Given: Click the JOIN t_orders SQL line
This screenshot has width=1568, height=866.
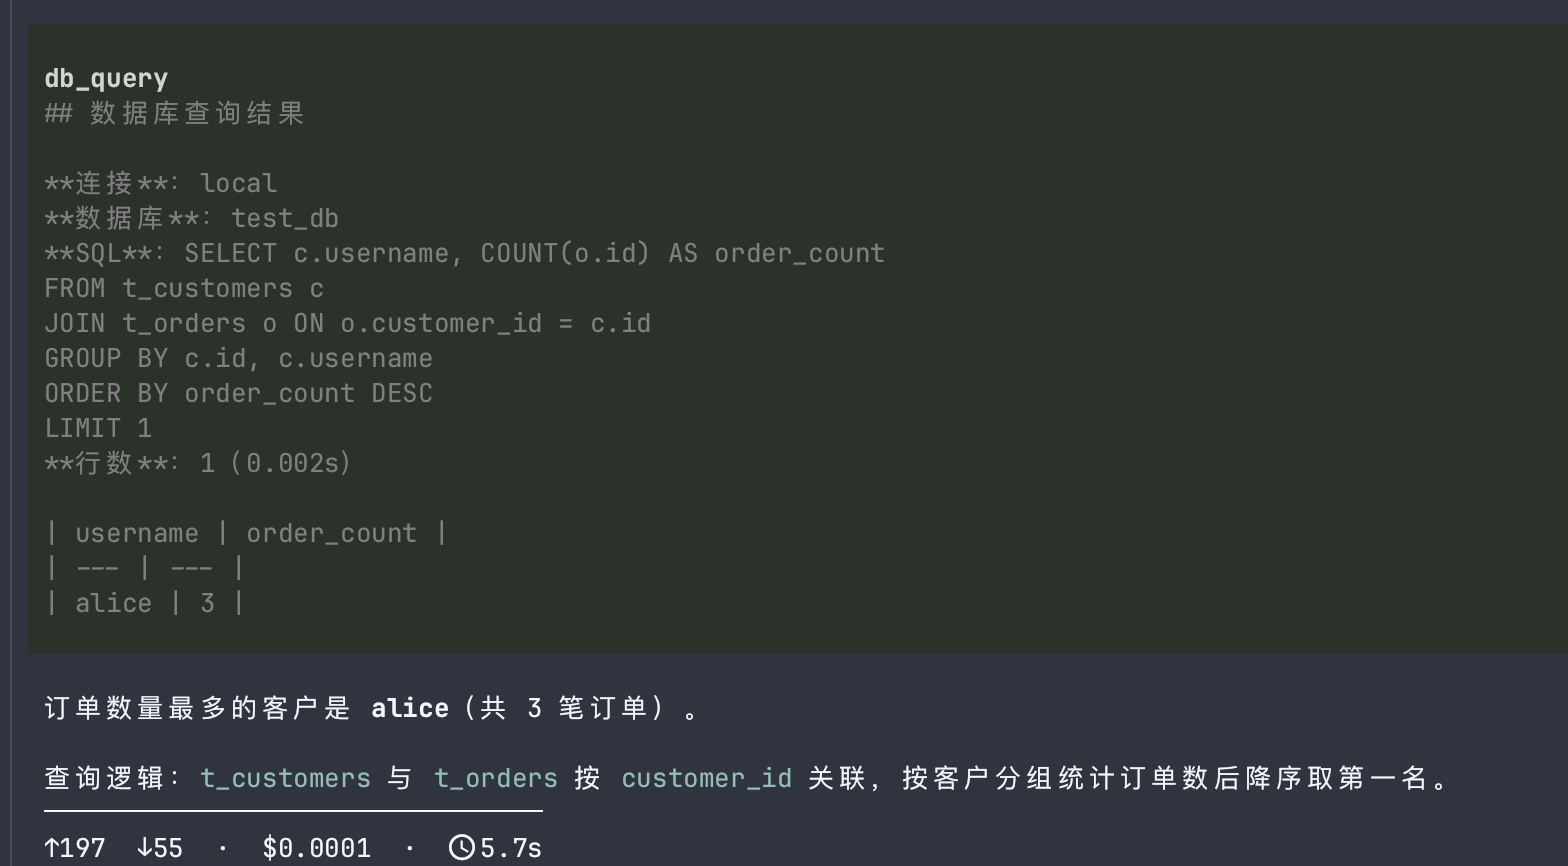Looking at the screenshot, I should pos(348,323).
